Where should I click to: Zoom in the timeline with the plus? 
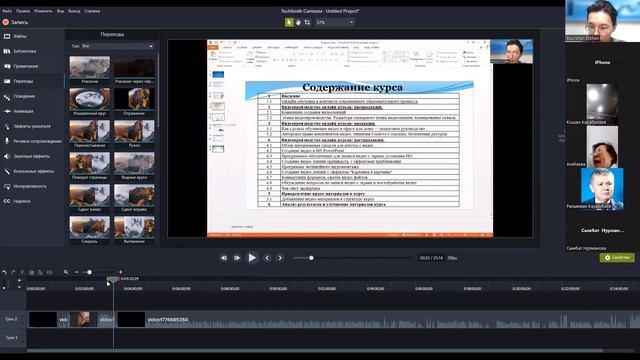120,272
